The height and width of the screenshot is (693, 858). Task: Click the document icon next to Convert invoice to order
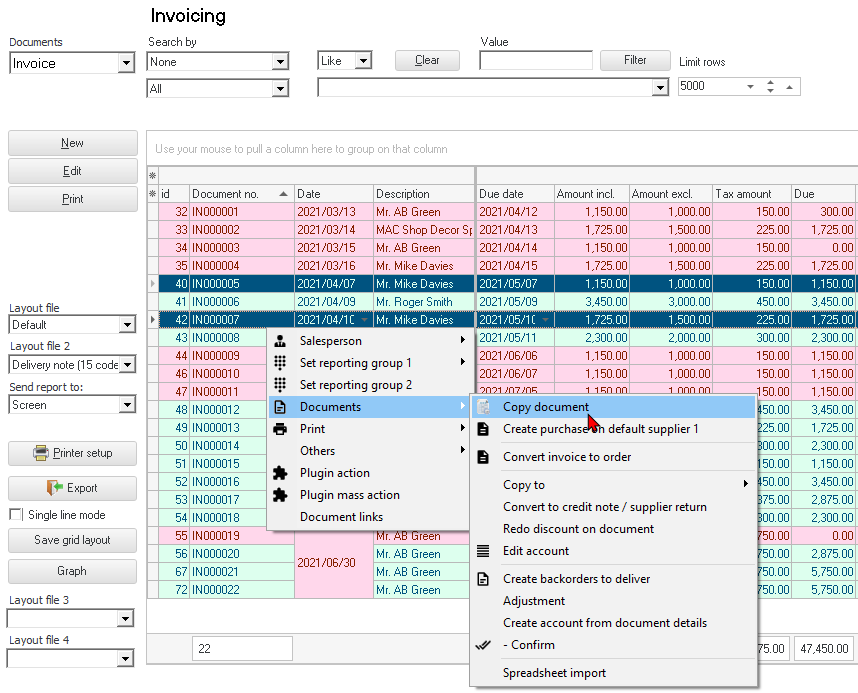[483, 457]
